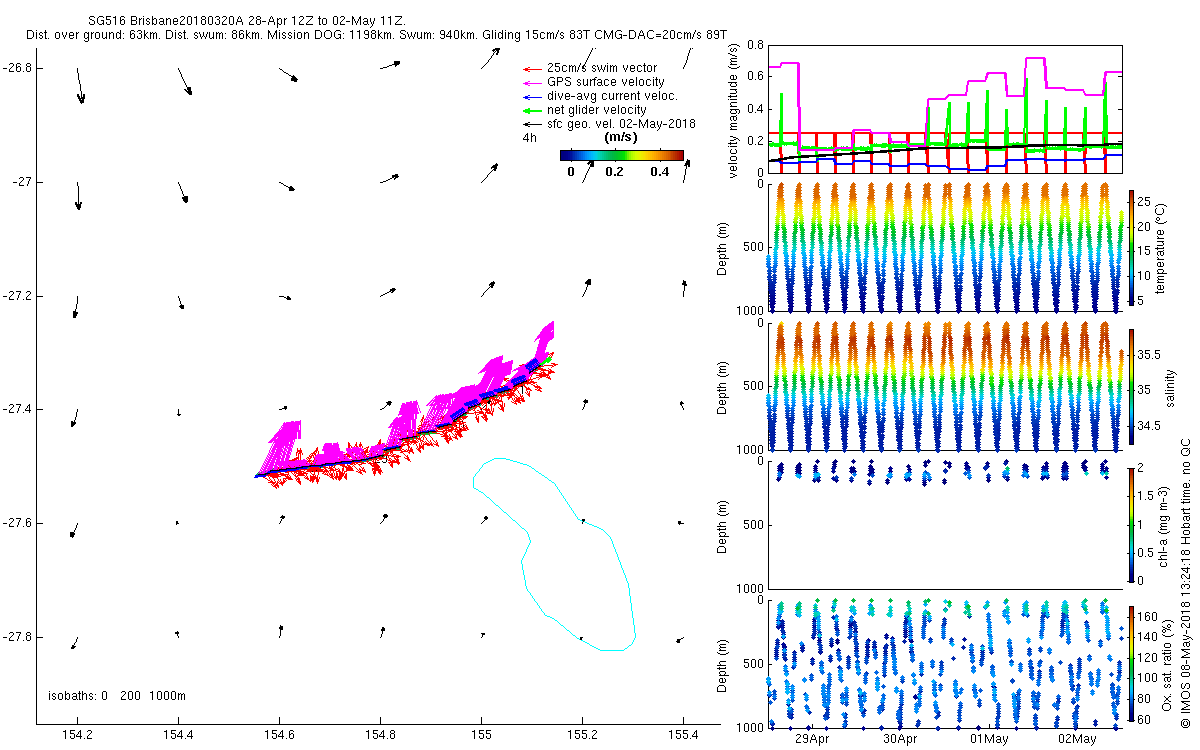Click the '29Apr' time axis tick label
The height and width of the screenshot is (750, 1200).
(812, 740)
